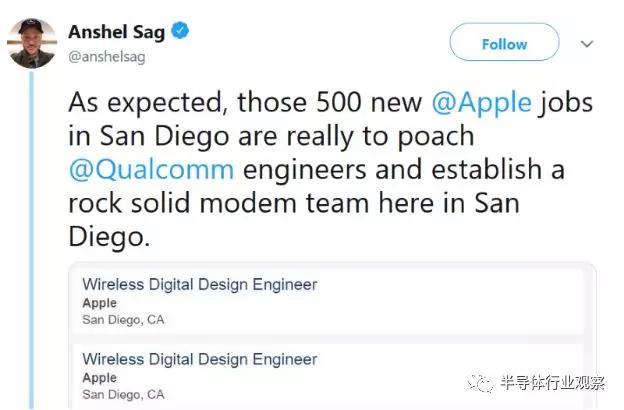The image size is (624, 410).
Task: Open the second Wireless Digital Design Engineer listing
Action: coord(199,359)
